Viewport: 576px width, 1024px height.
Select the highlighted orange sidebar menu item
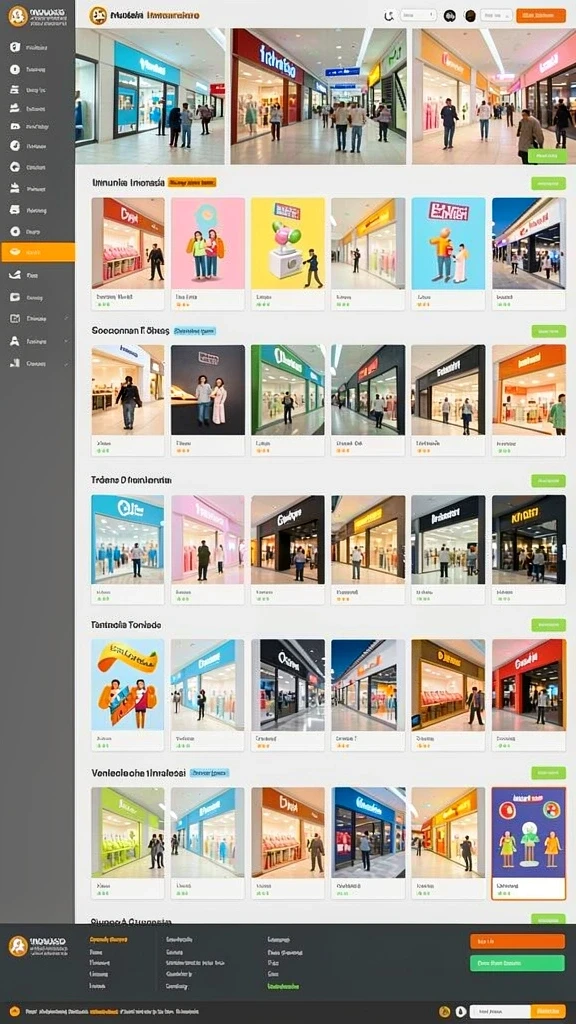(x=38, y=252)
